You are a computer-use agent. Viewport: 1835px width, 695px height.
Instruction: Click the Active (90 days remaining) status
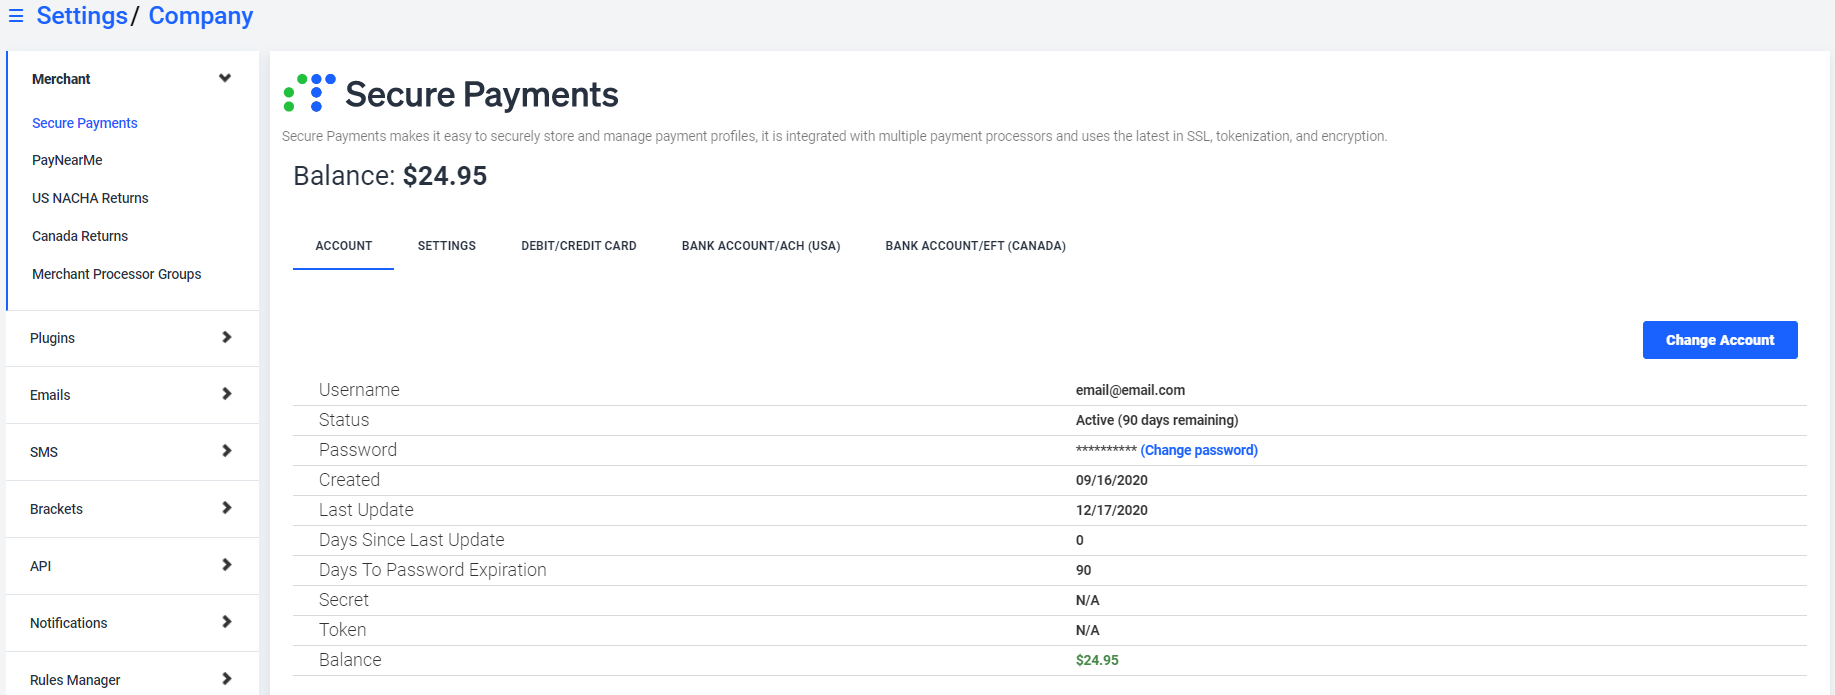[1157, 420]
